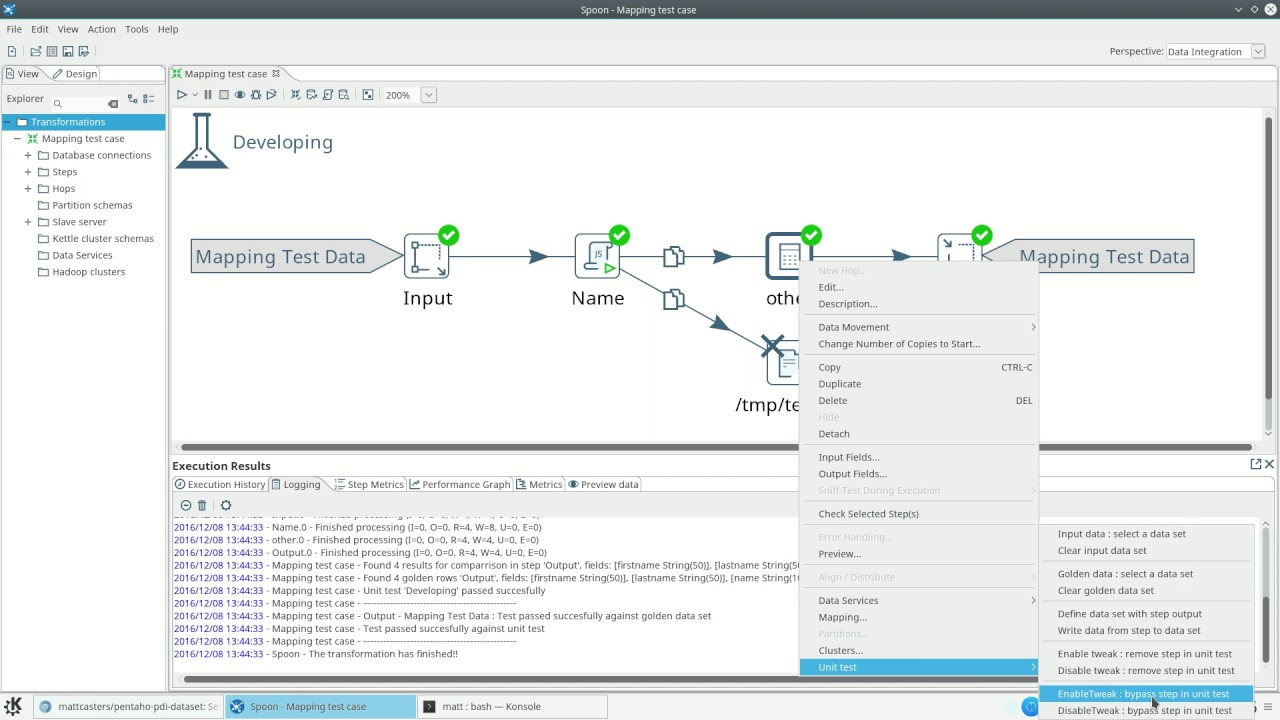Choose Preview... in context menu

(919, 554)
